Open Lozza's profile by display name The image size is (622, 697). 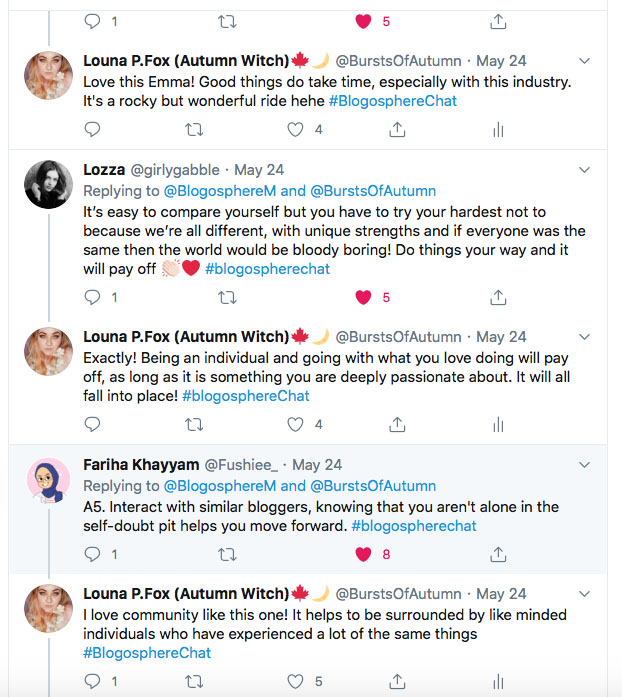104,170
